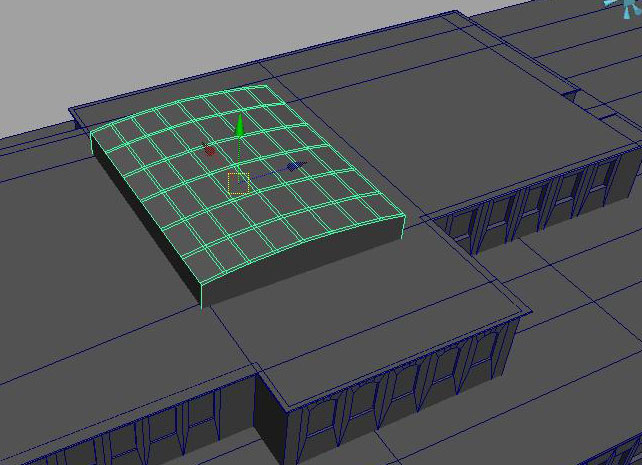The image size is (642, 465).
Task: Click the green Y-axis move arrow
Action: (x=240, y=124)
